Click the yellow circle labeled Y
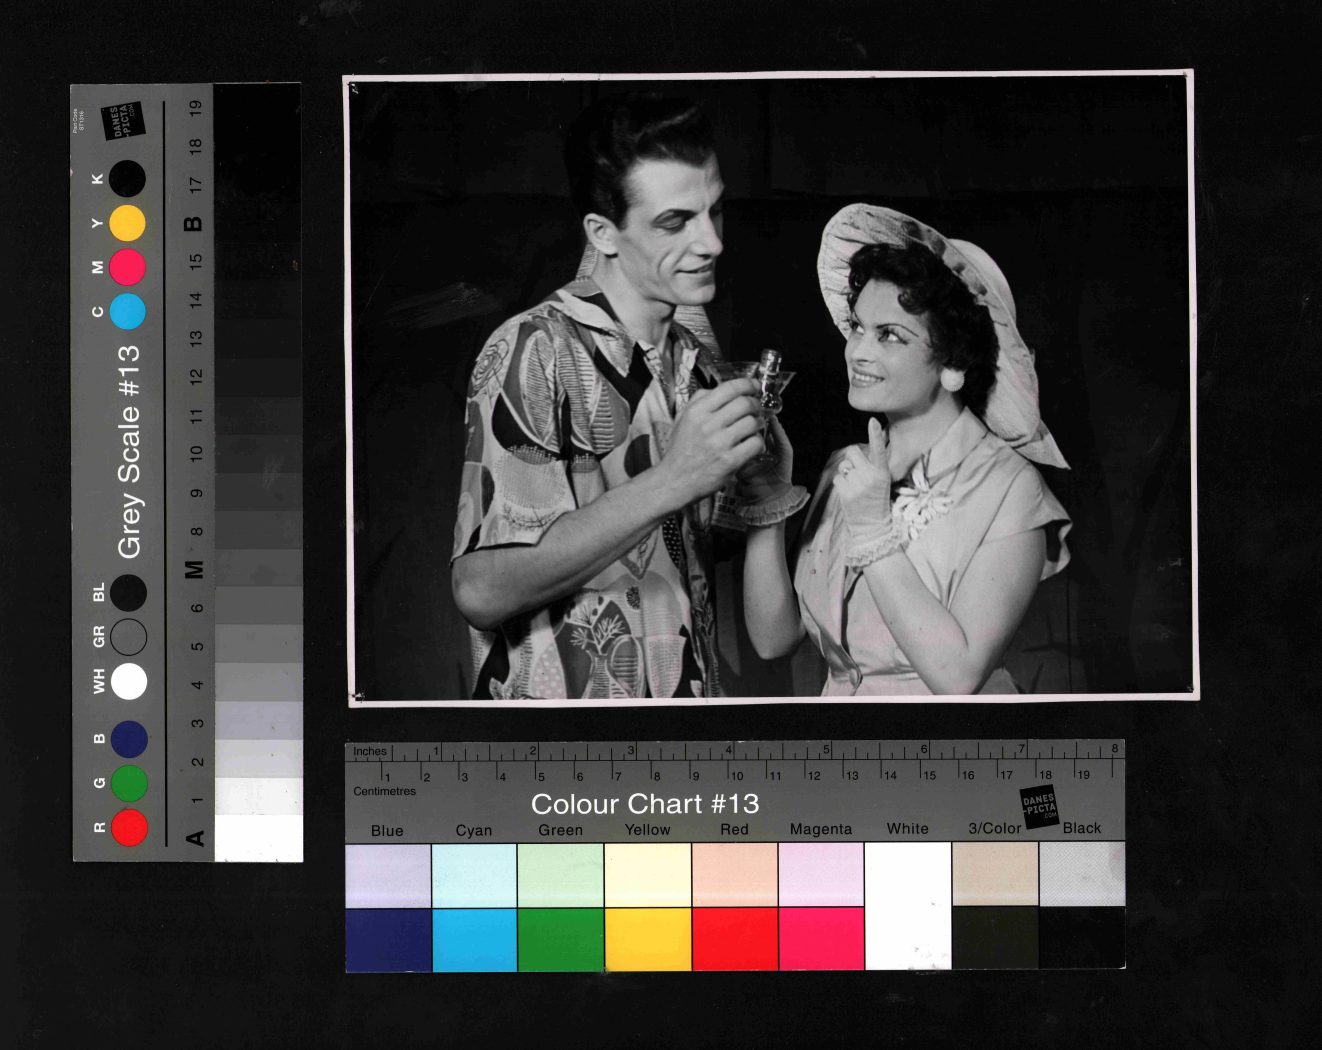 [127, 223]
